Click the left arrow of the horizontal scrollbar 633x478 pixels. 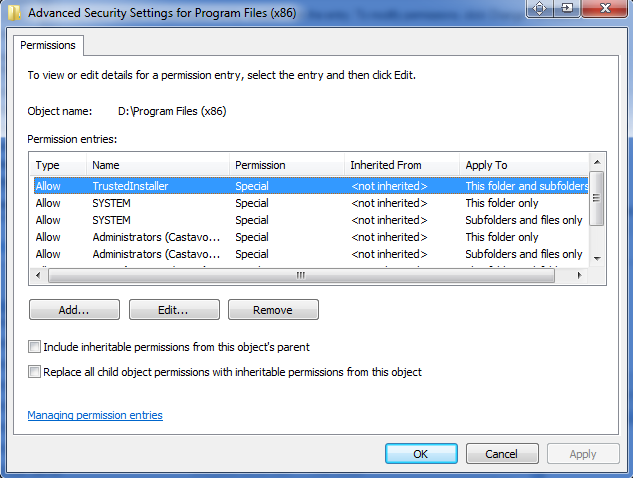pyautogui.click(x=38, y=276)
